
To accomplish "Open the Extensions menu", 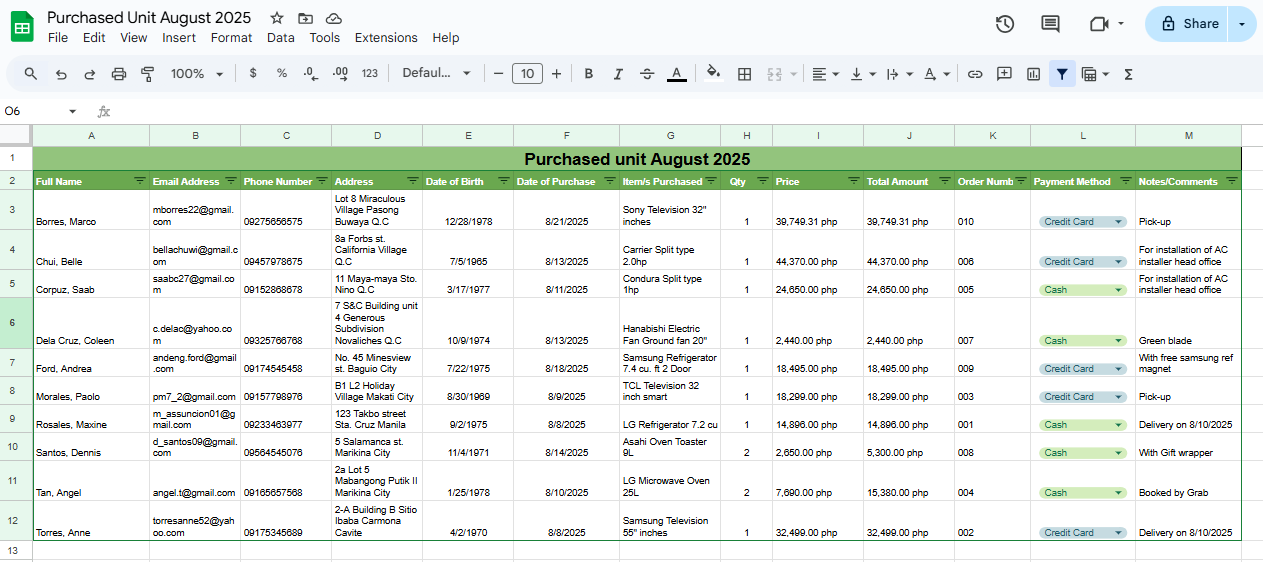I will 386,38.
